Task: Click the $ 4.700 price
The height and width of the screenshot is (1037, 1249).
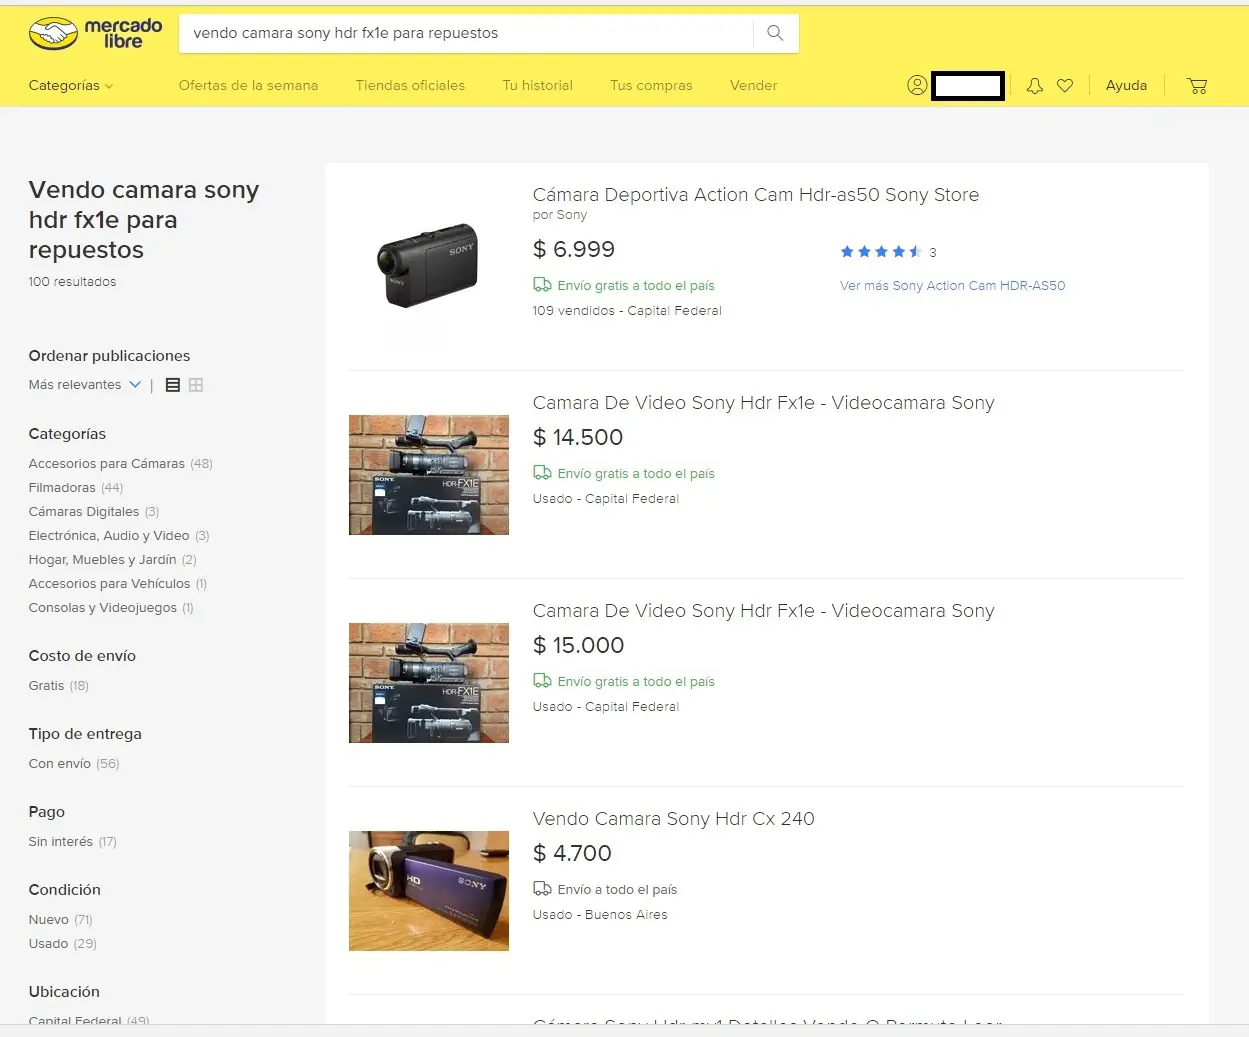Action: (x=572, y=854)
